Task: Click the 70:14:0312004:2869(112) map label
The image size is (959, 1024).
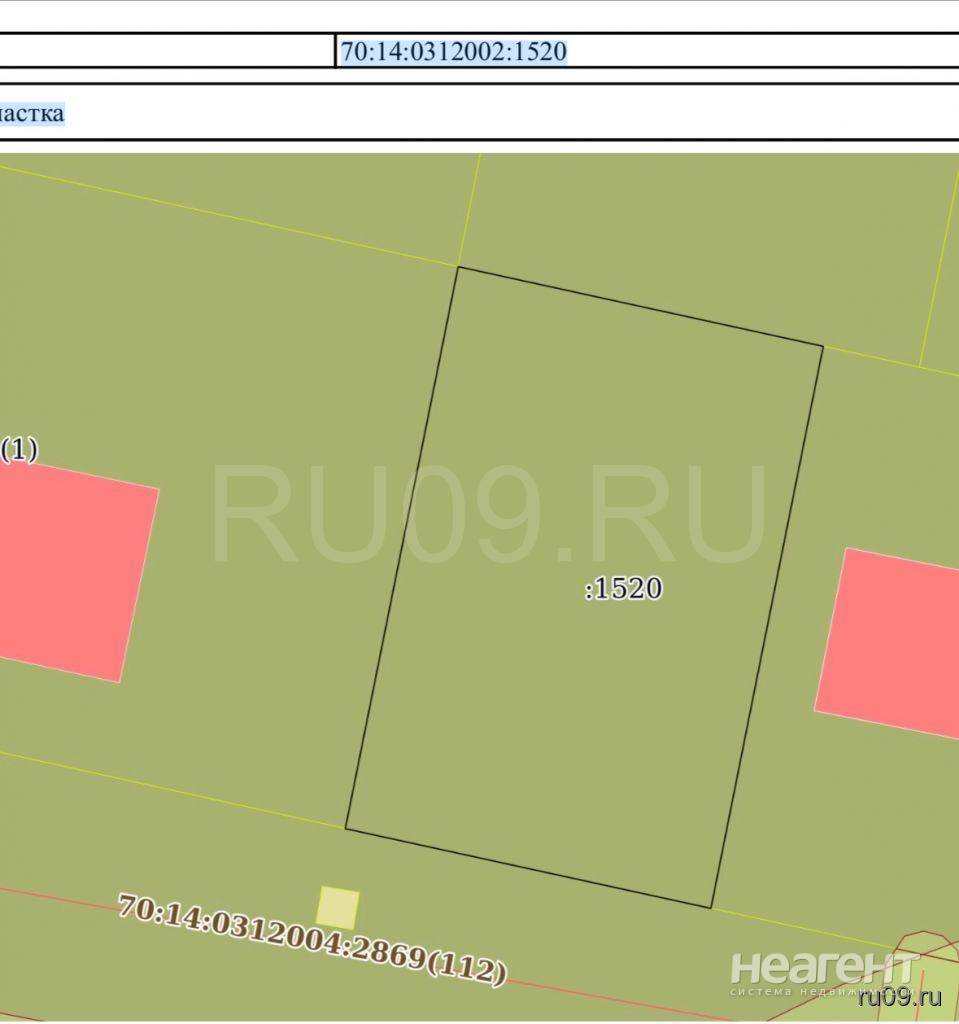Action: pos(312,939)
